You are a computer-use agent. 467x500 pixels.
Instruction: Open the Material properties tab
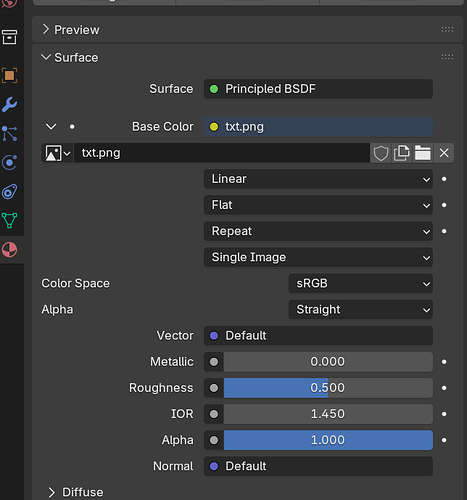point(9,250)
